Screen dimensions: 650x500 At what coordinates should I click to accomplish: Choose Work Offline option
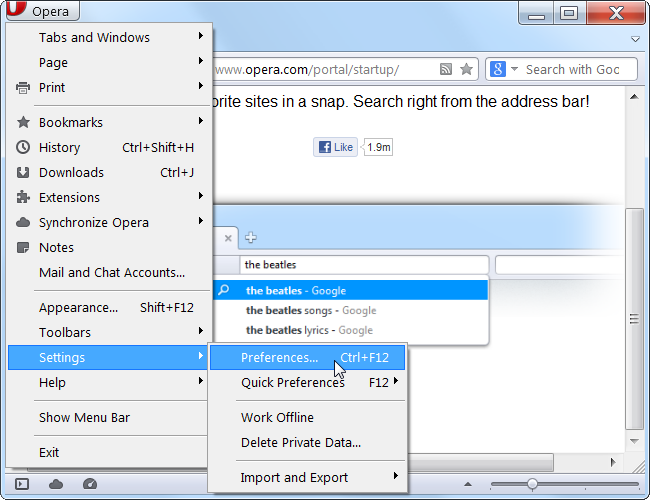(x=307, y=417)
